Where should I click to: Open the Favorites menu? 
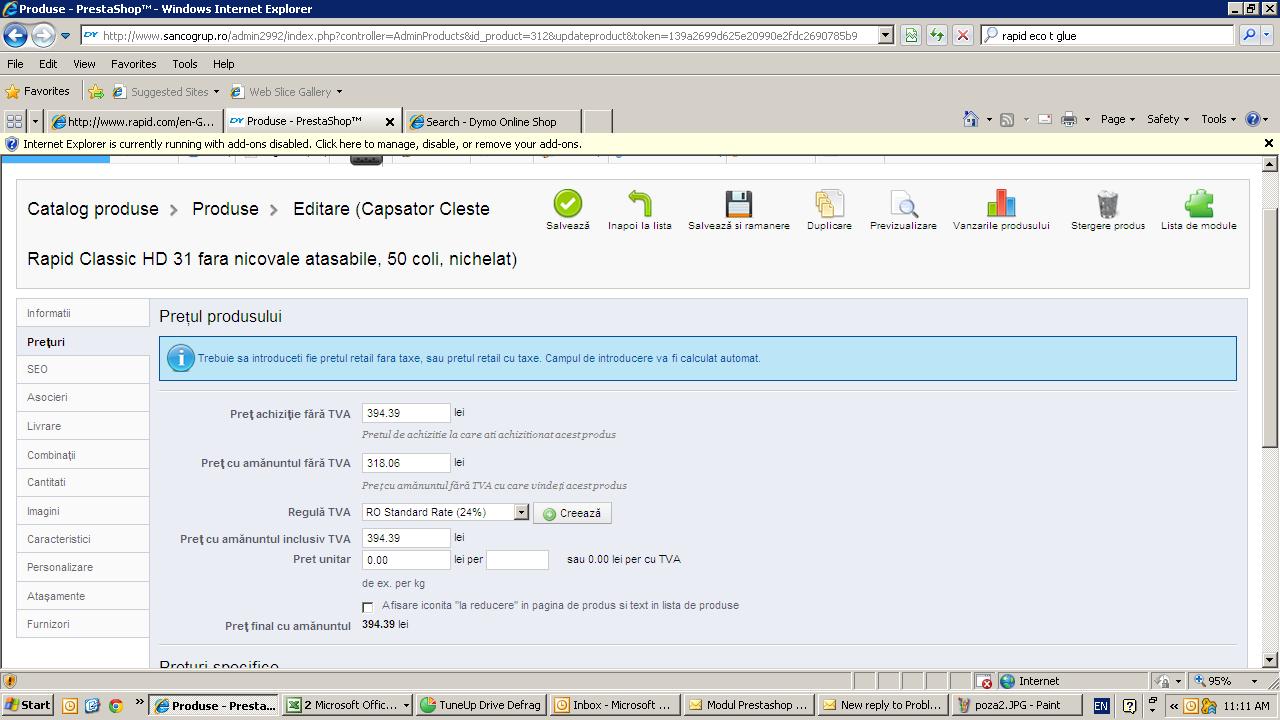[133, 63]
